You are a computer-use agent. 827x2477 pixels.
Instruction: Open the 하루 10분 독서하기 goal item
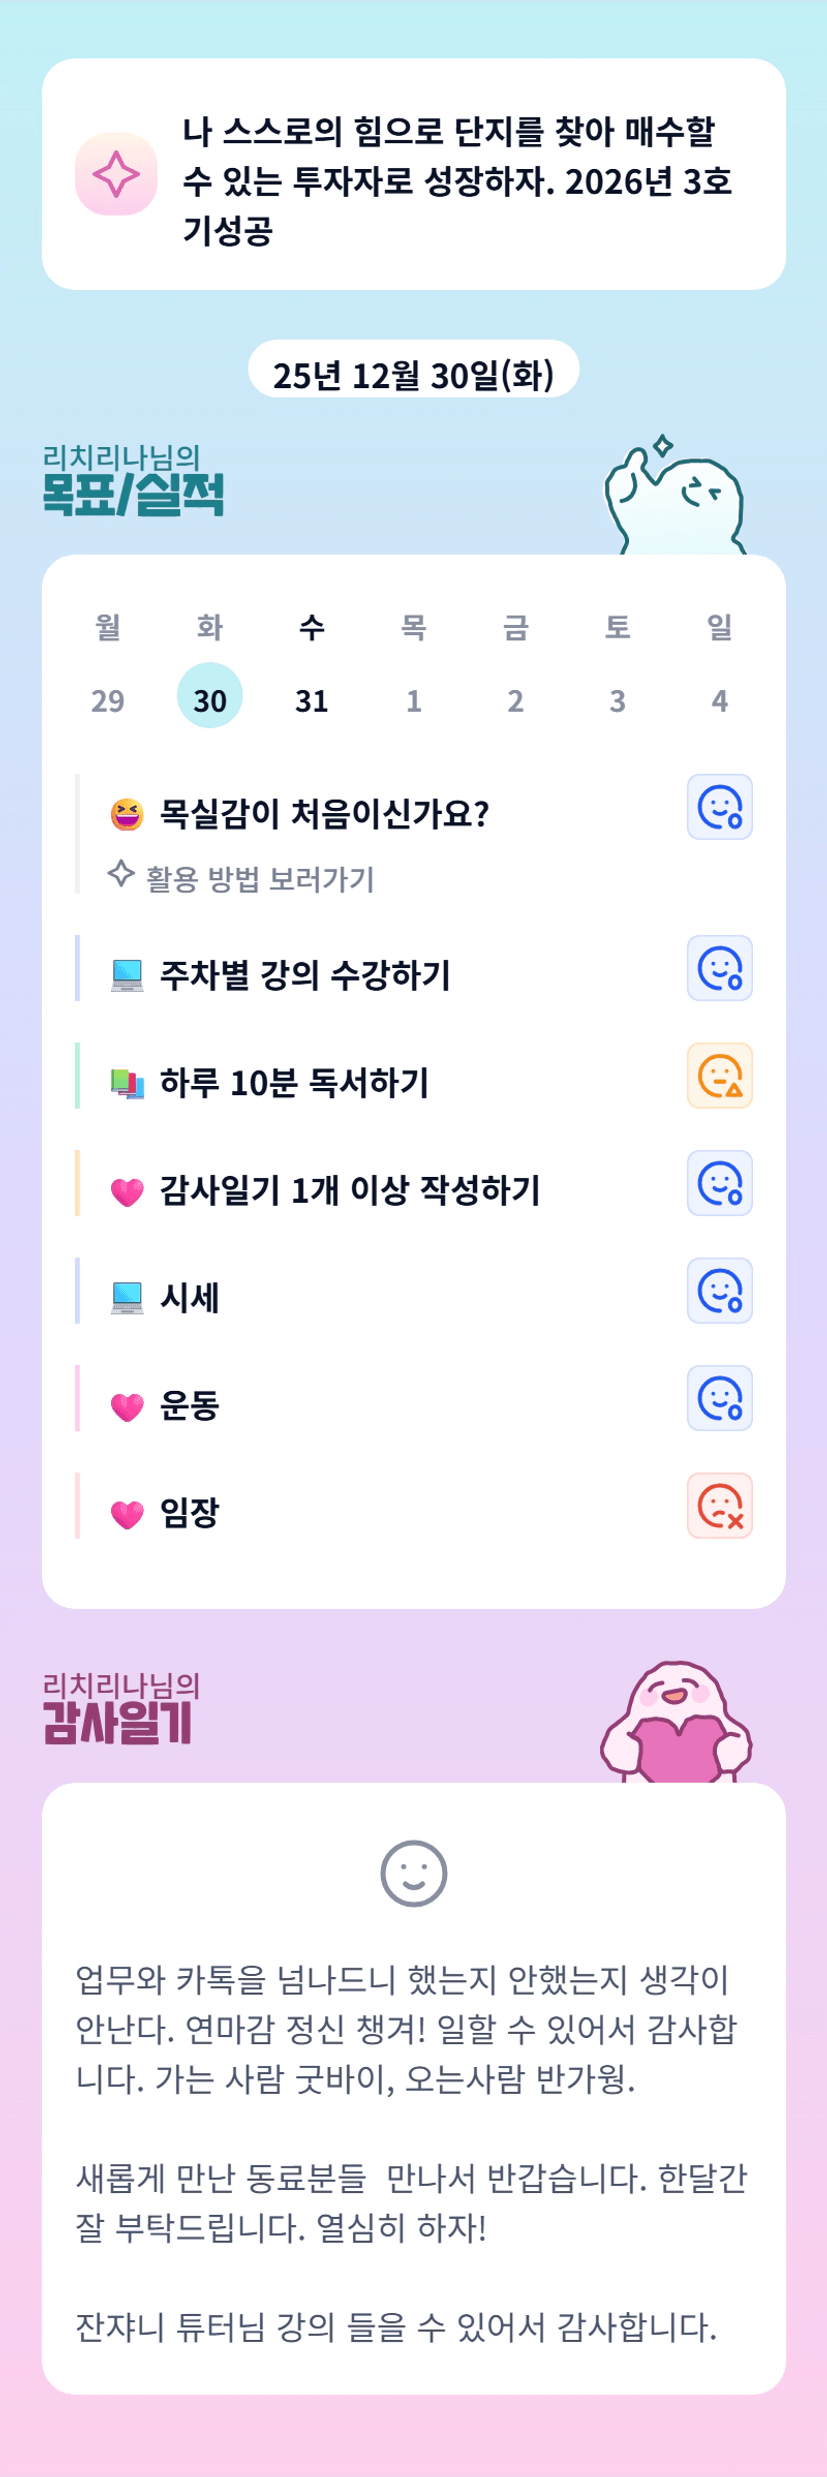pyautogui.click(x=294, y=1082)
